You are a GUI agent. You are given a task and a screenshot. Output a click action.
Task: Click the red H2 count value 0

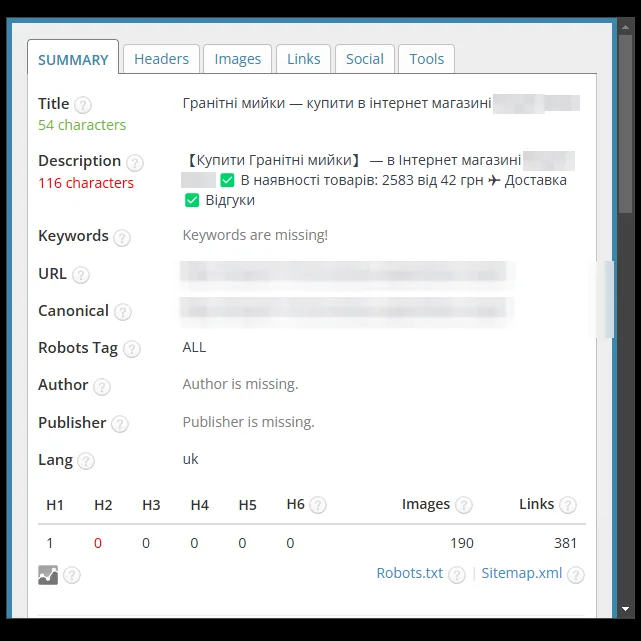[x=98, y=543]
